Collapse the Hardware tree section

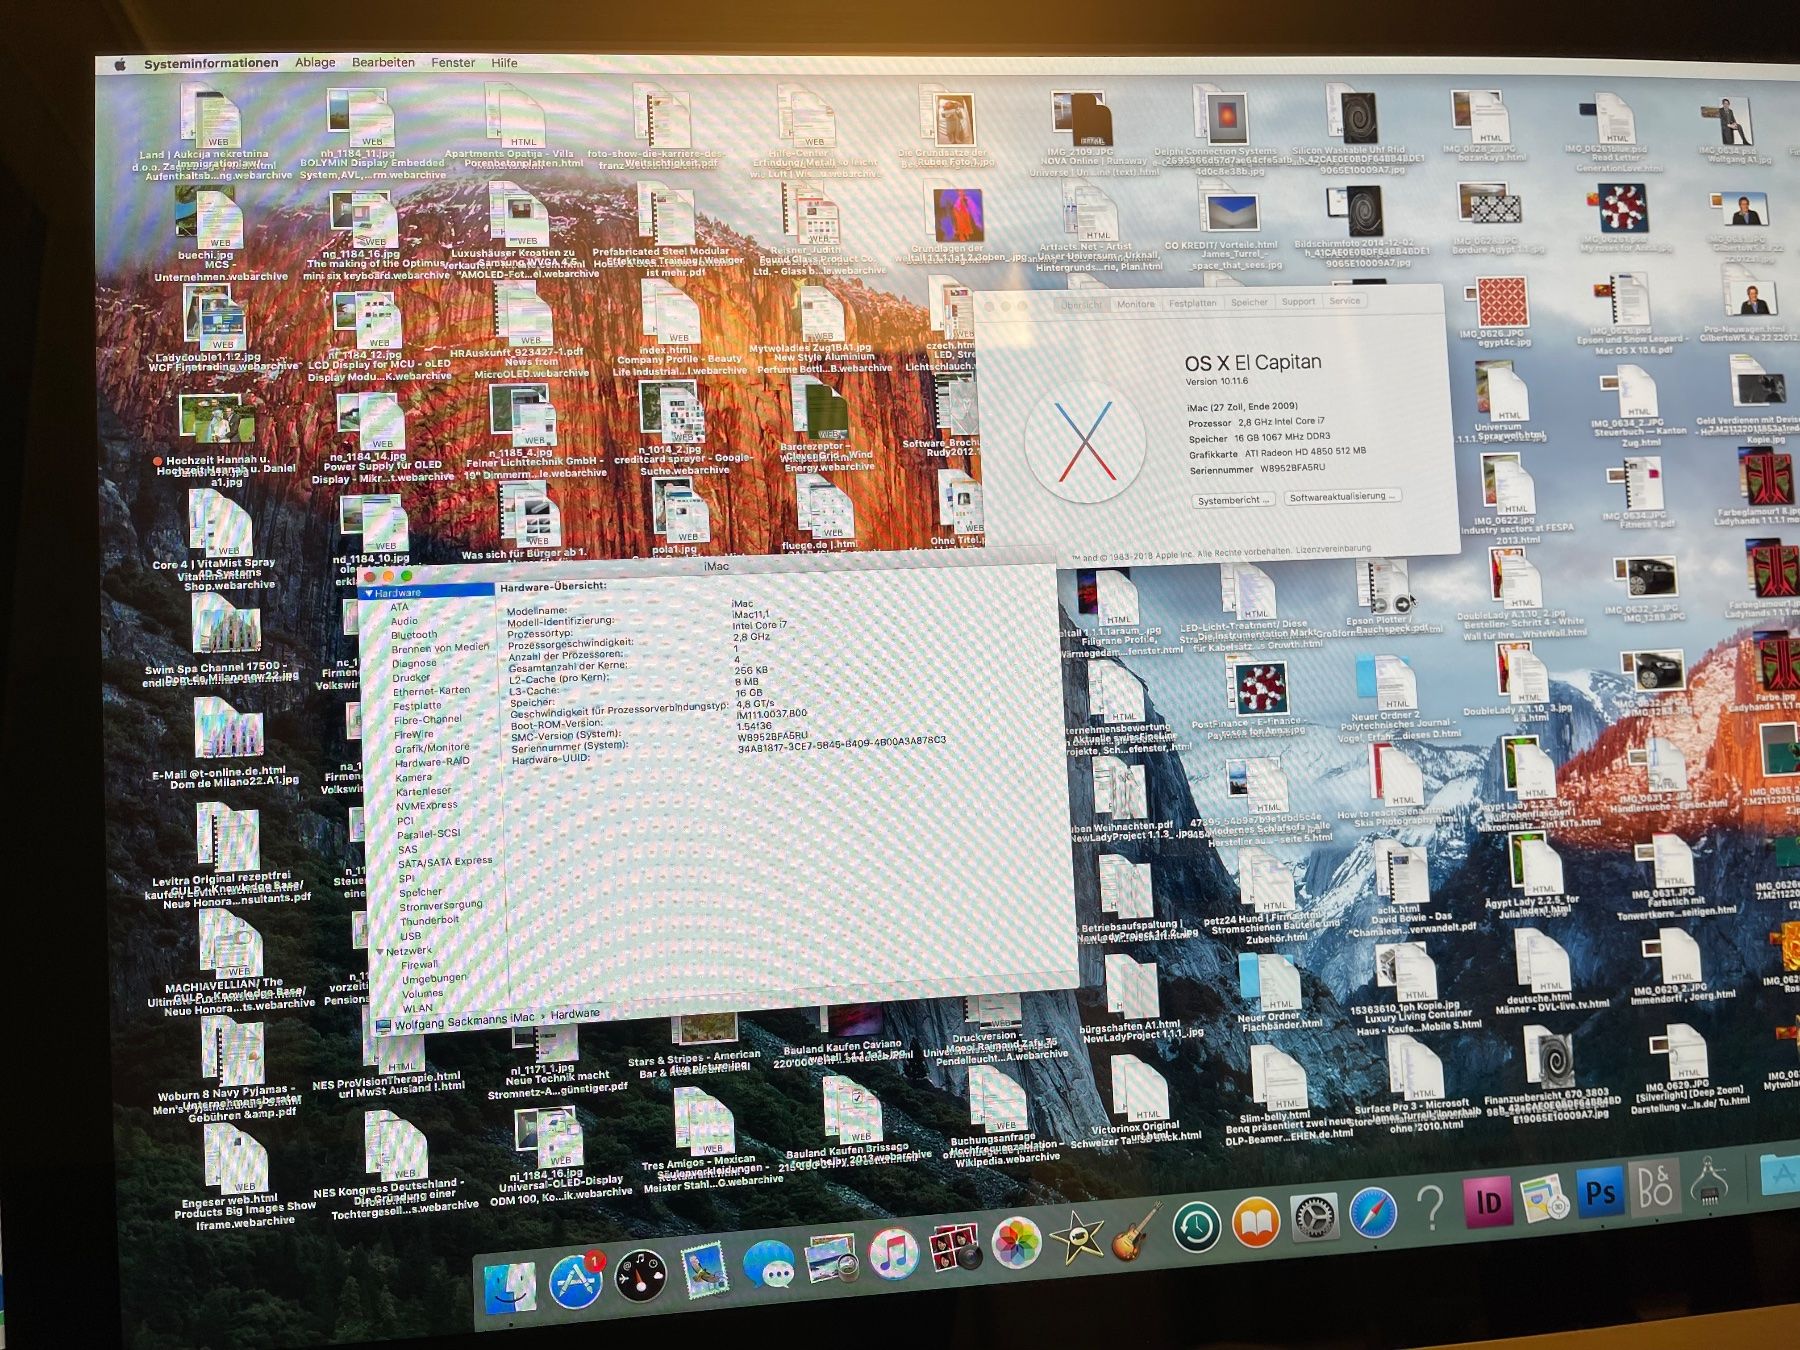(369, 593)
